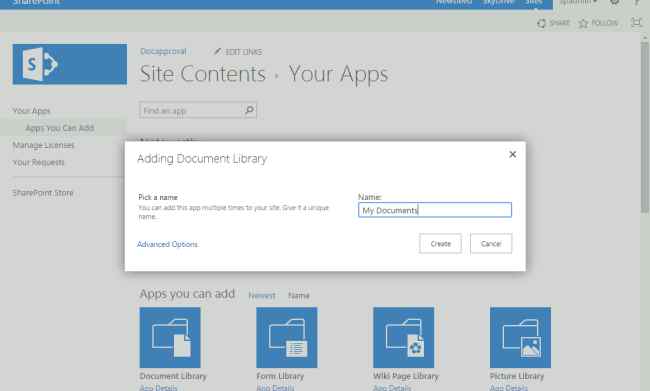Screen dimensions: 650x391
Task: Click Picture Library label text
Action: (517, 376)
